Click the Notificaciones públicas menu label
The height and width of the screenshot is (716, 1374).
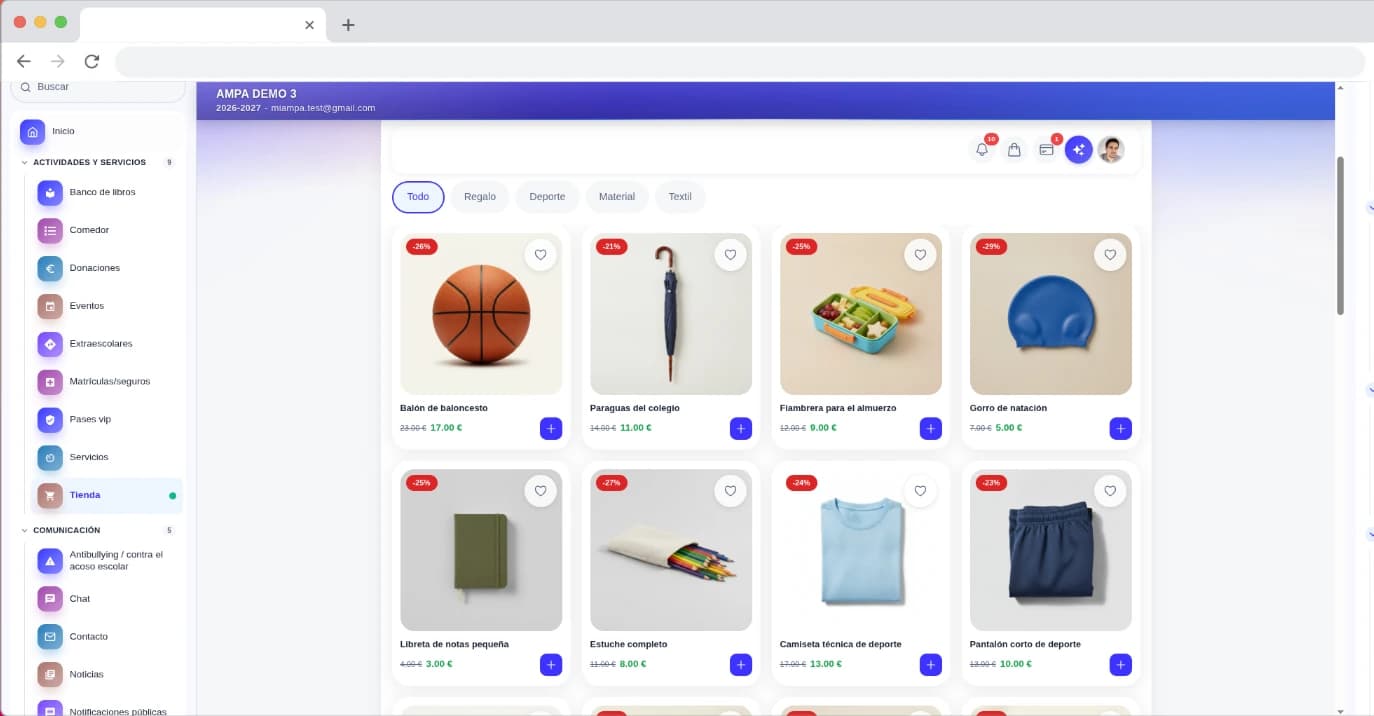coord(118,711)
